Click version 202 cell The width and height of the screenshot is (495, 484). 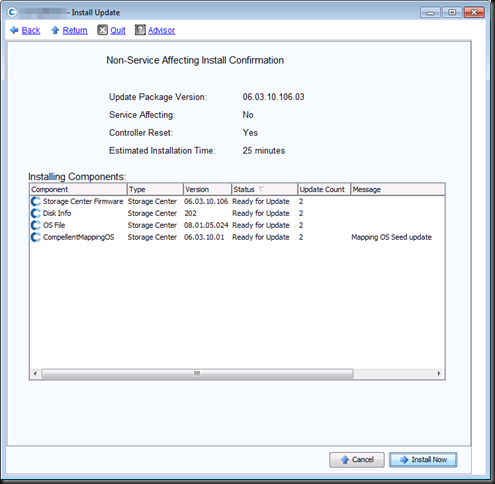pyautogui.click(x=190, y=213)
